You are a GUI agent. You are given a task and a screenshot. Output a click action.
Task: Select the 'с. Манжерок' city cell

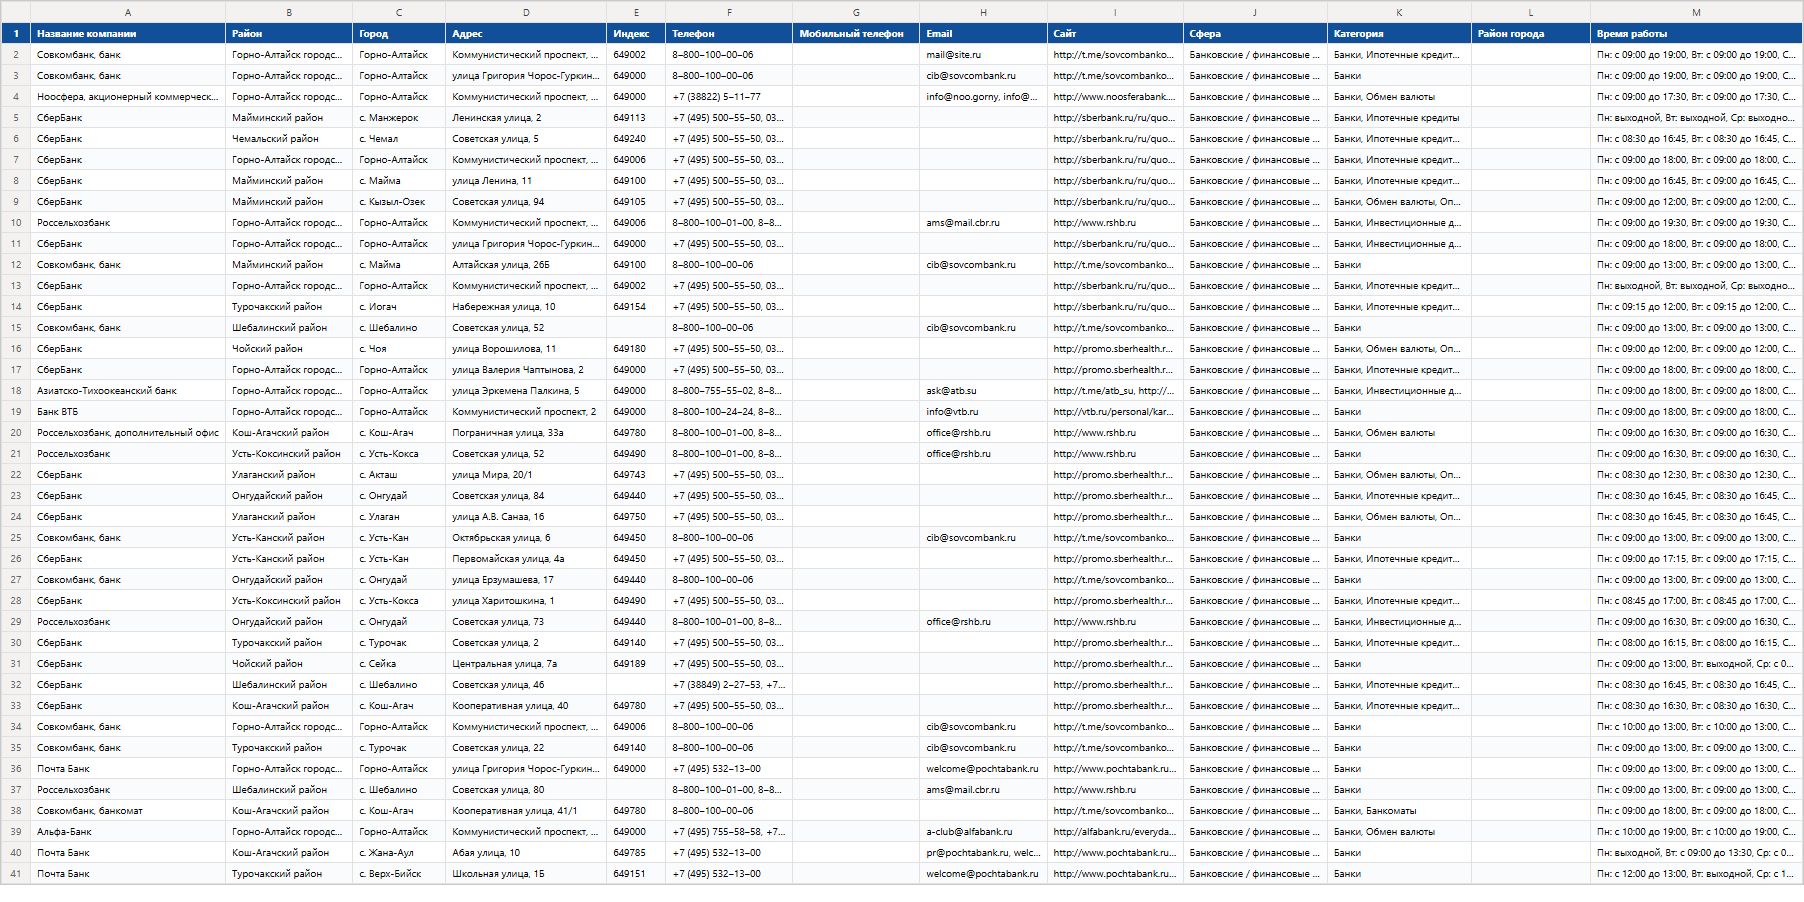[x=399, y=118]
